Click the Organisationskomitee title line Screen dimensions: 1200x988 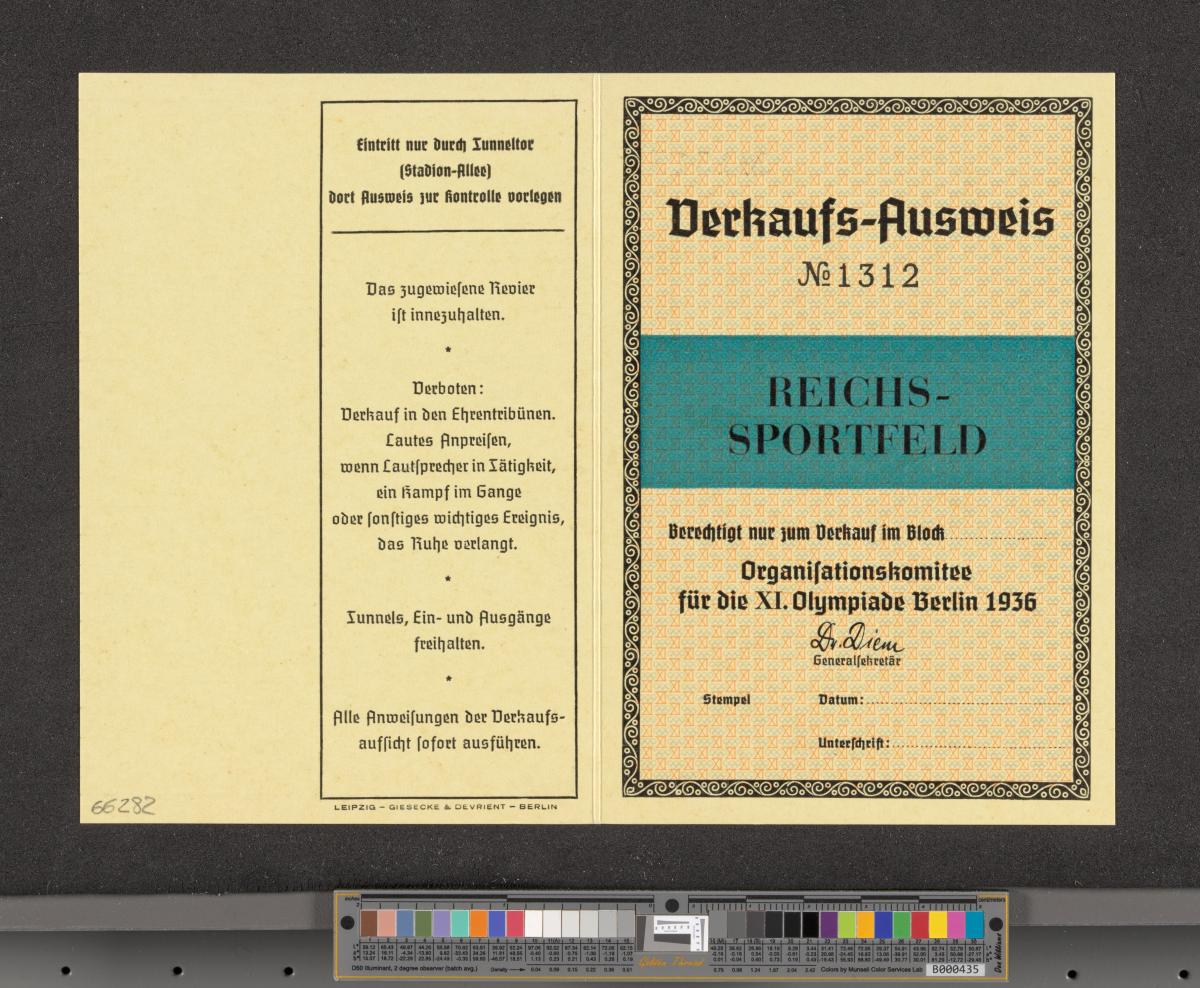coord(855,571)
